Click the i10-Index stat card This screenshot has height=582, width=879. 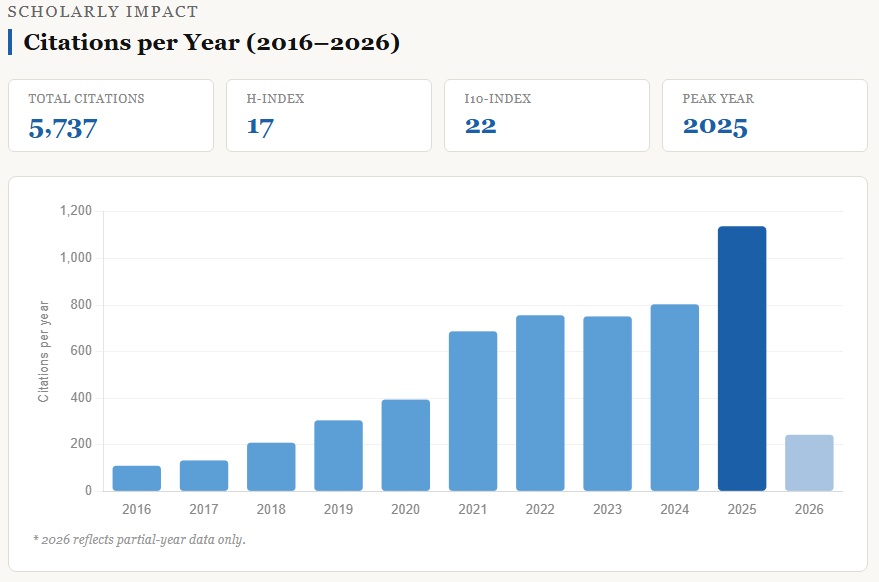547,115
